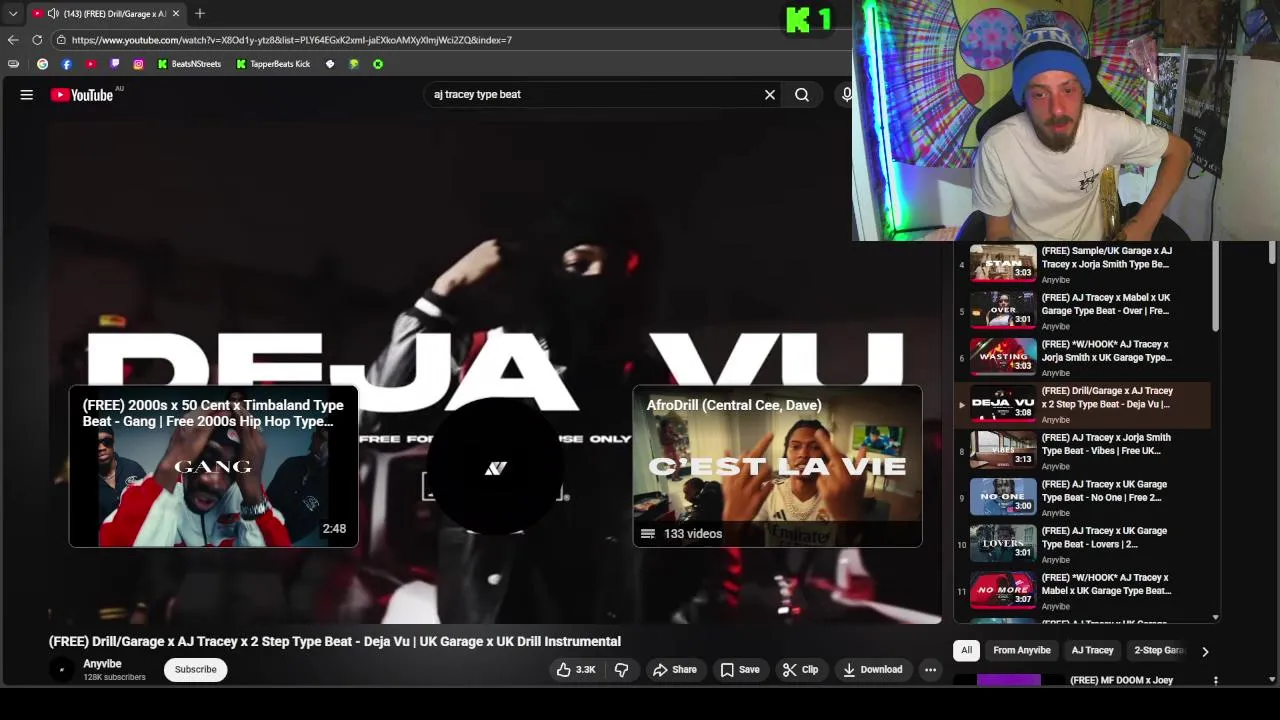Image resolution: width=1280 pixels, height=720 pixels.
Task: Play the 'No More' W/HOOK playlist item
Action: (1084, 590)
